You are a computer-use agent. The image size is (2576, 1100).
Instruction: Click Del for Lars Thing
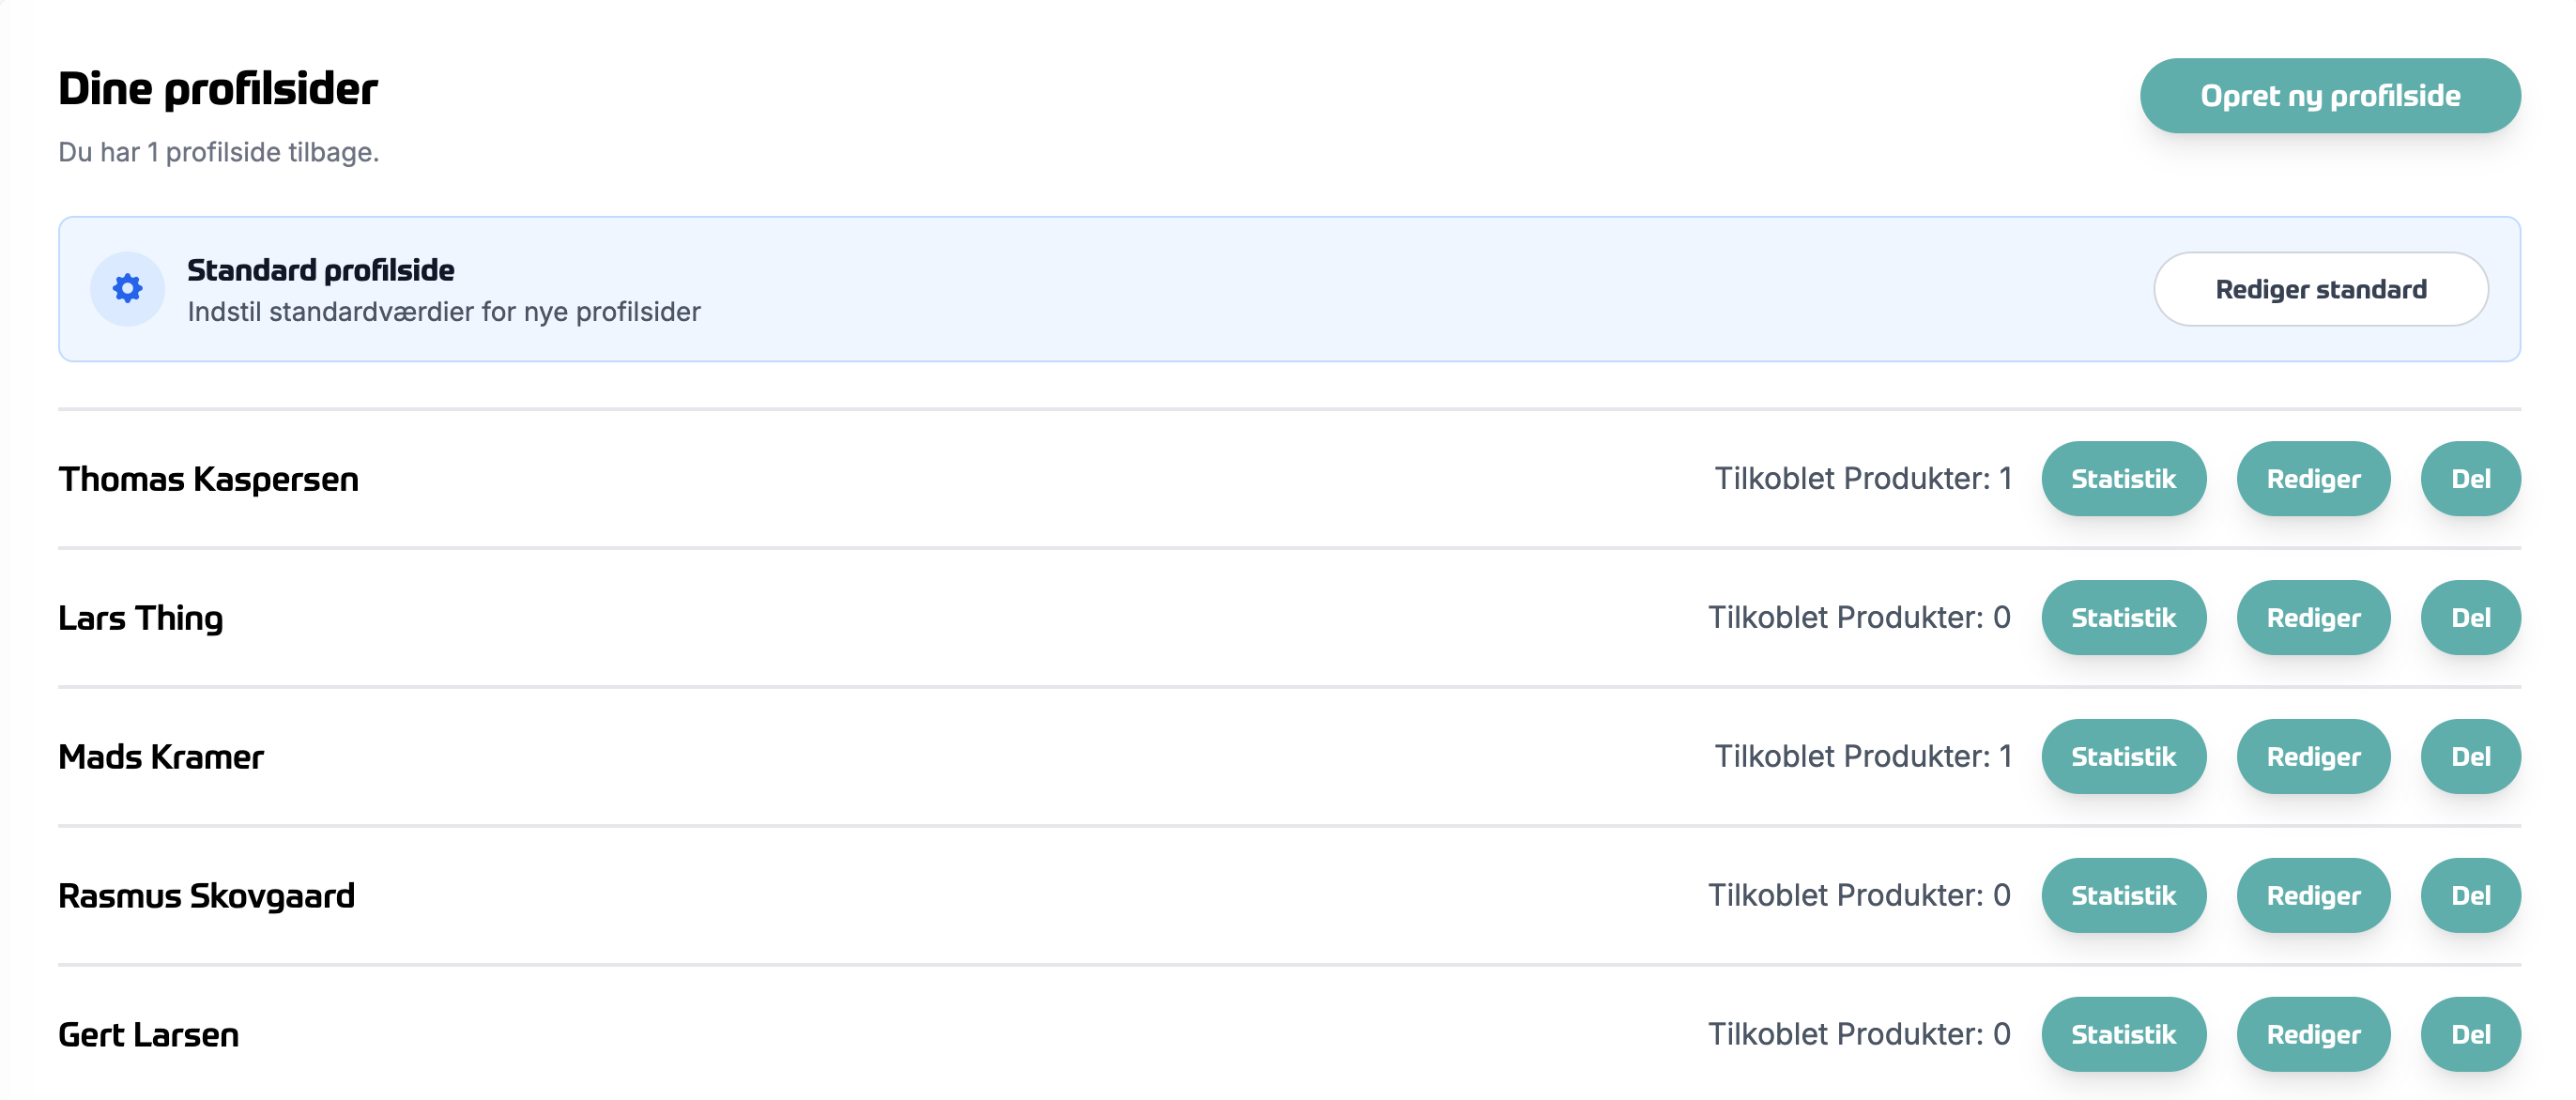click(x=2470, y=618)
